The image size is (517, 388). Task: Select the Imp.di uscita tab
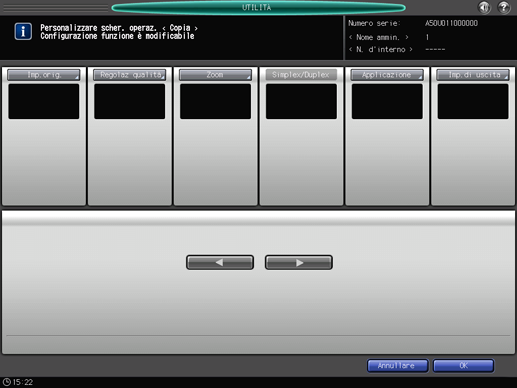473,75
